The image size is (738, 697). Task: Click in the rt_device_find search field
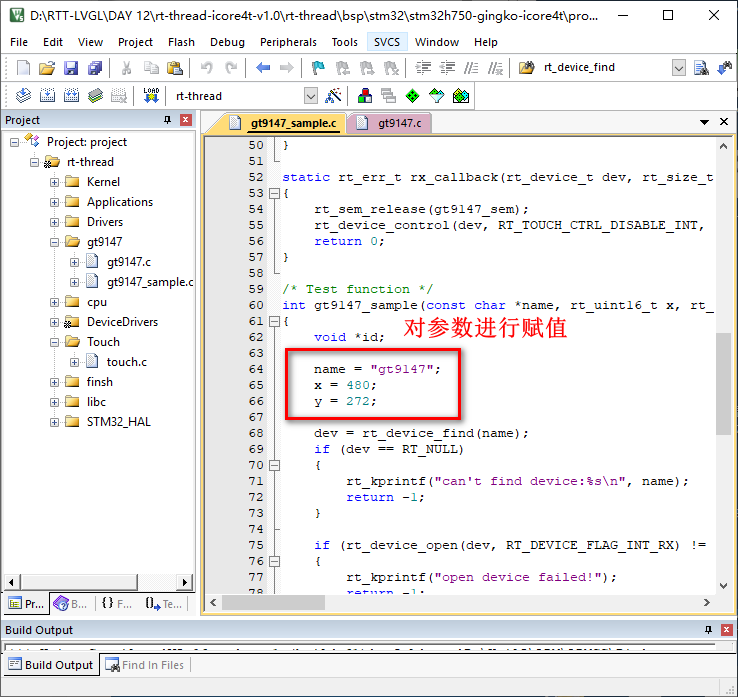(602, 68)
